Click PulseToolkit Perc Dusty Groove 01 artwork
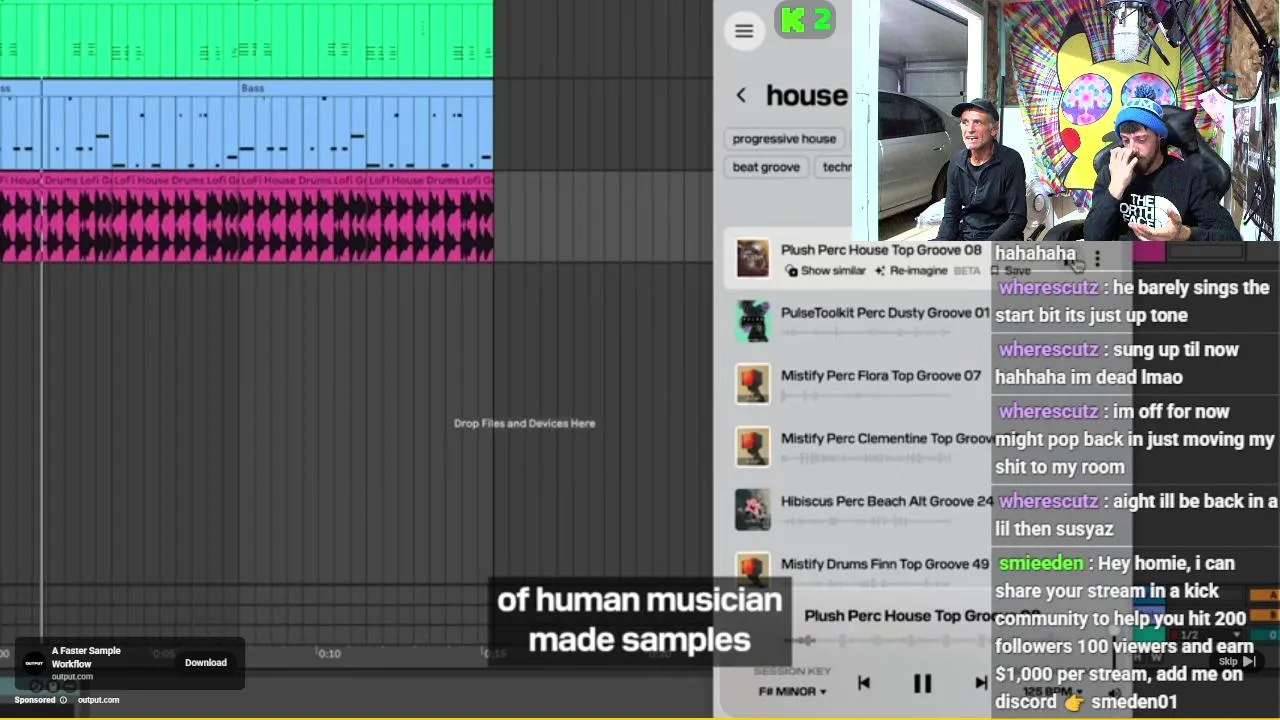Viewport: 1280px width, 720px height. pos(753,321)
